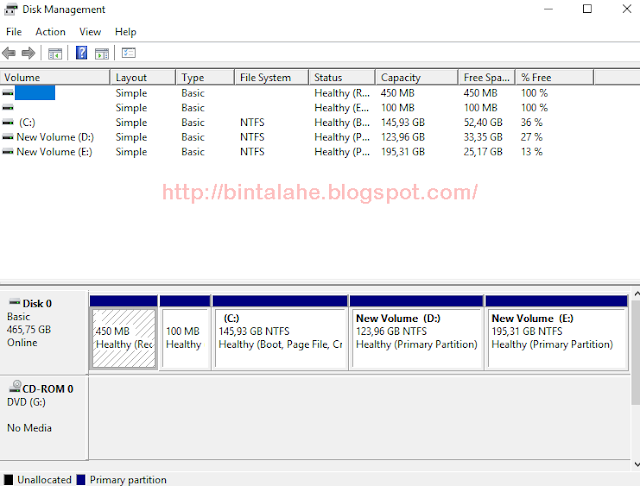Screen dimensions: 640x486
Task: Select the (C:) 145,93 GB partition block
Action: (280, 338)
